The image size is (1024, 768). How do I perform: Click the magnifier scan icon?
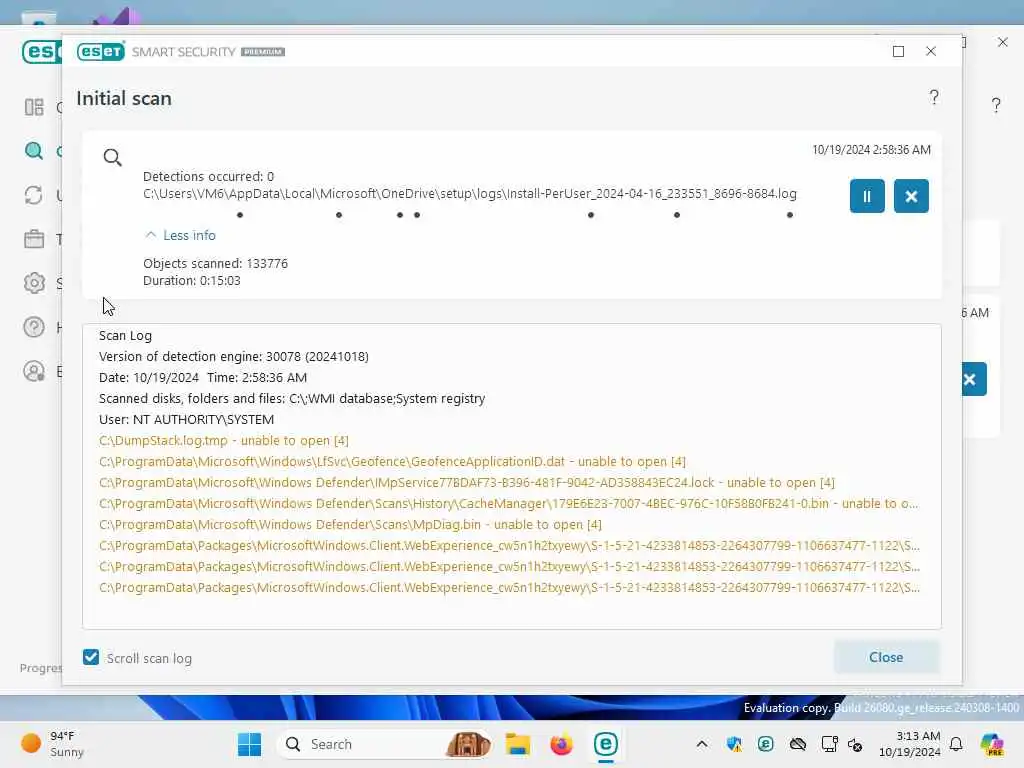click(x=112, y=157)
